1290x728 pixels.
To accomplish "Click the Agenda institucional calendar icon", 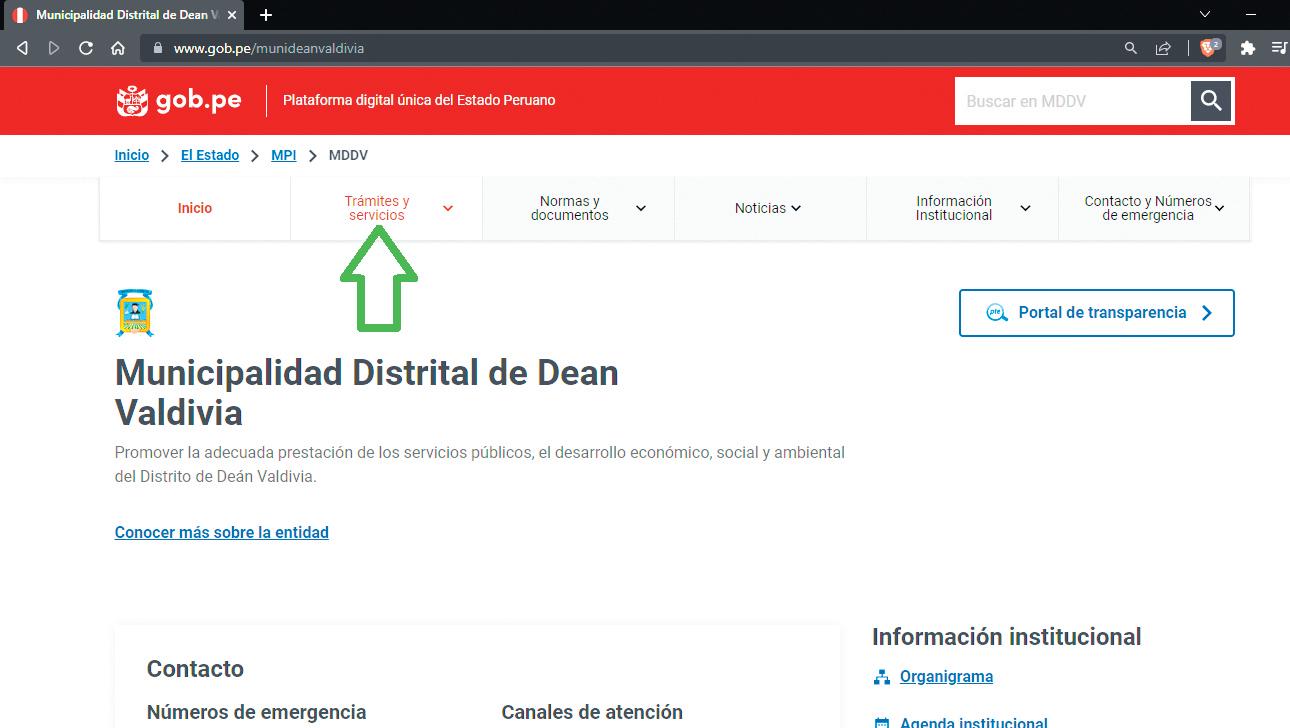I will [x=882, y=723].
